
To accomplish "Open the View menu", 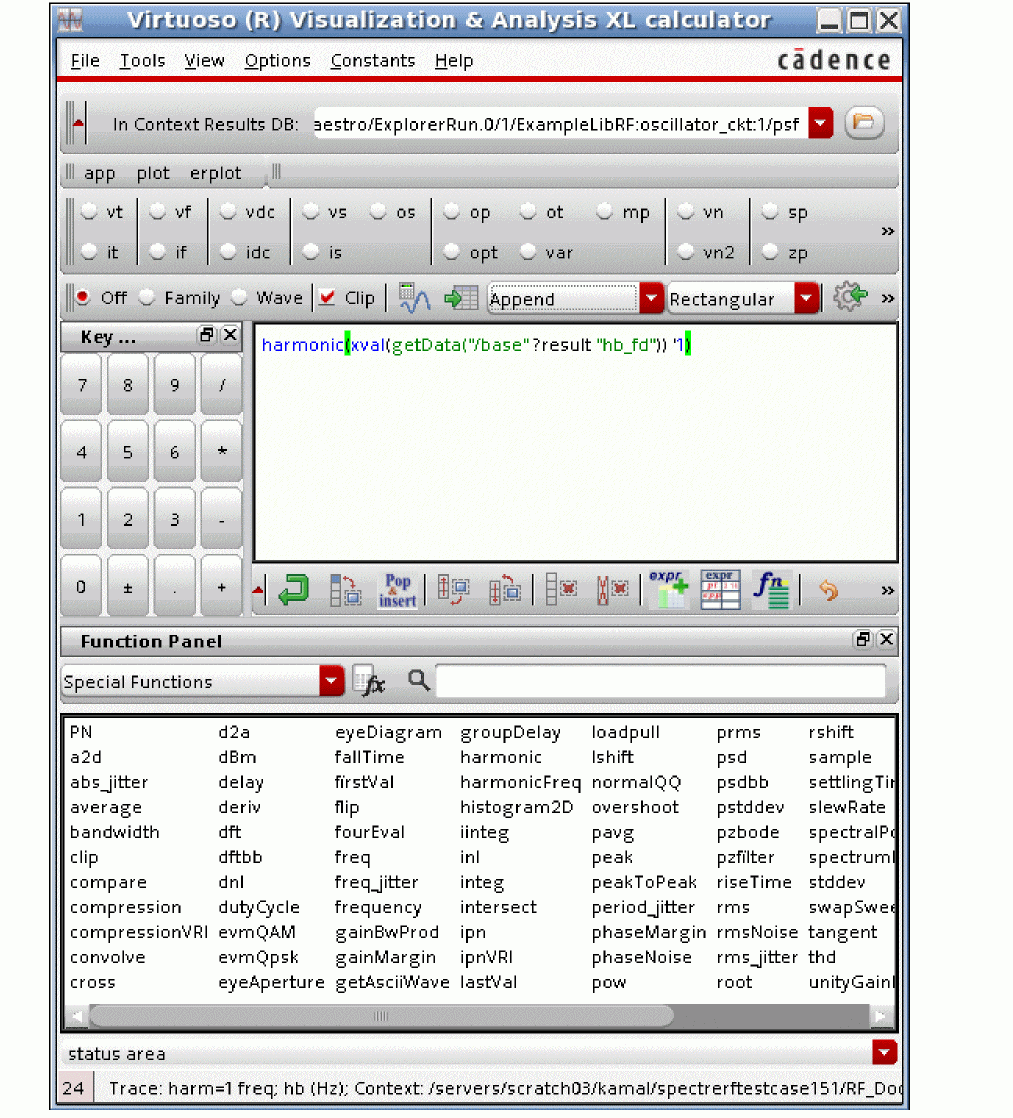I will [205, 61].
